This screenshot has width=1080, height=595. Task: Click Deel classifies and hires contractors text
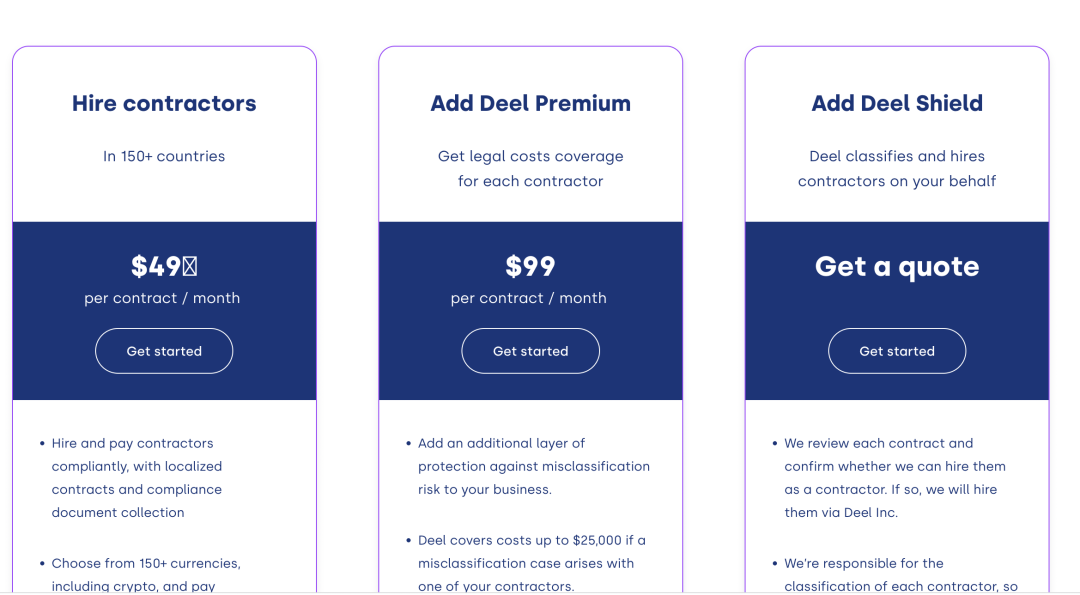(897, 168)
